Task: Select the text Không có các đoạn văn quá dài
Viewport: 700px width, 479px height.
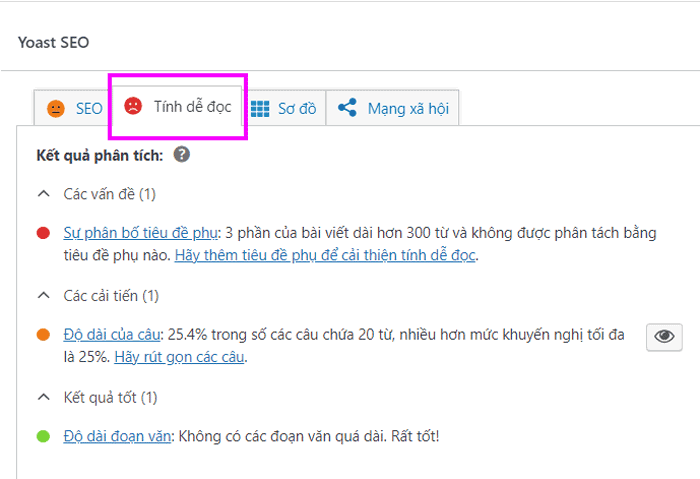Action: tap(283, 436)
